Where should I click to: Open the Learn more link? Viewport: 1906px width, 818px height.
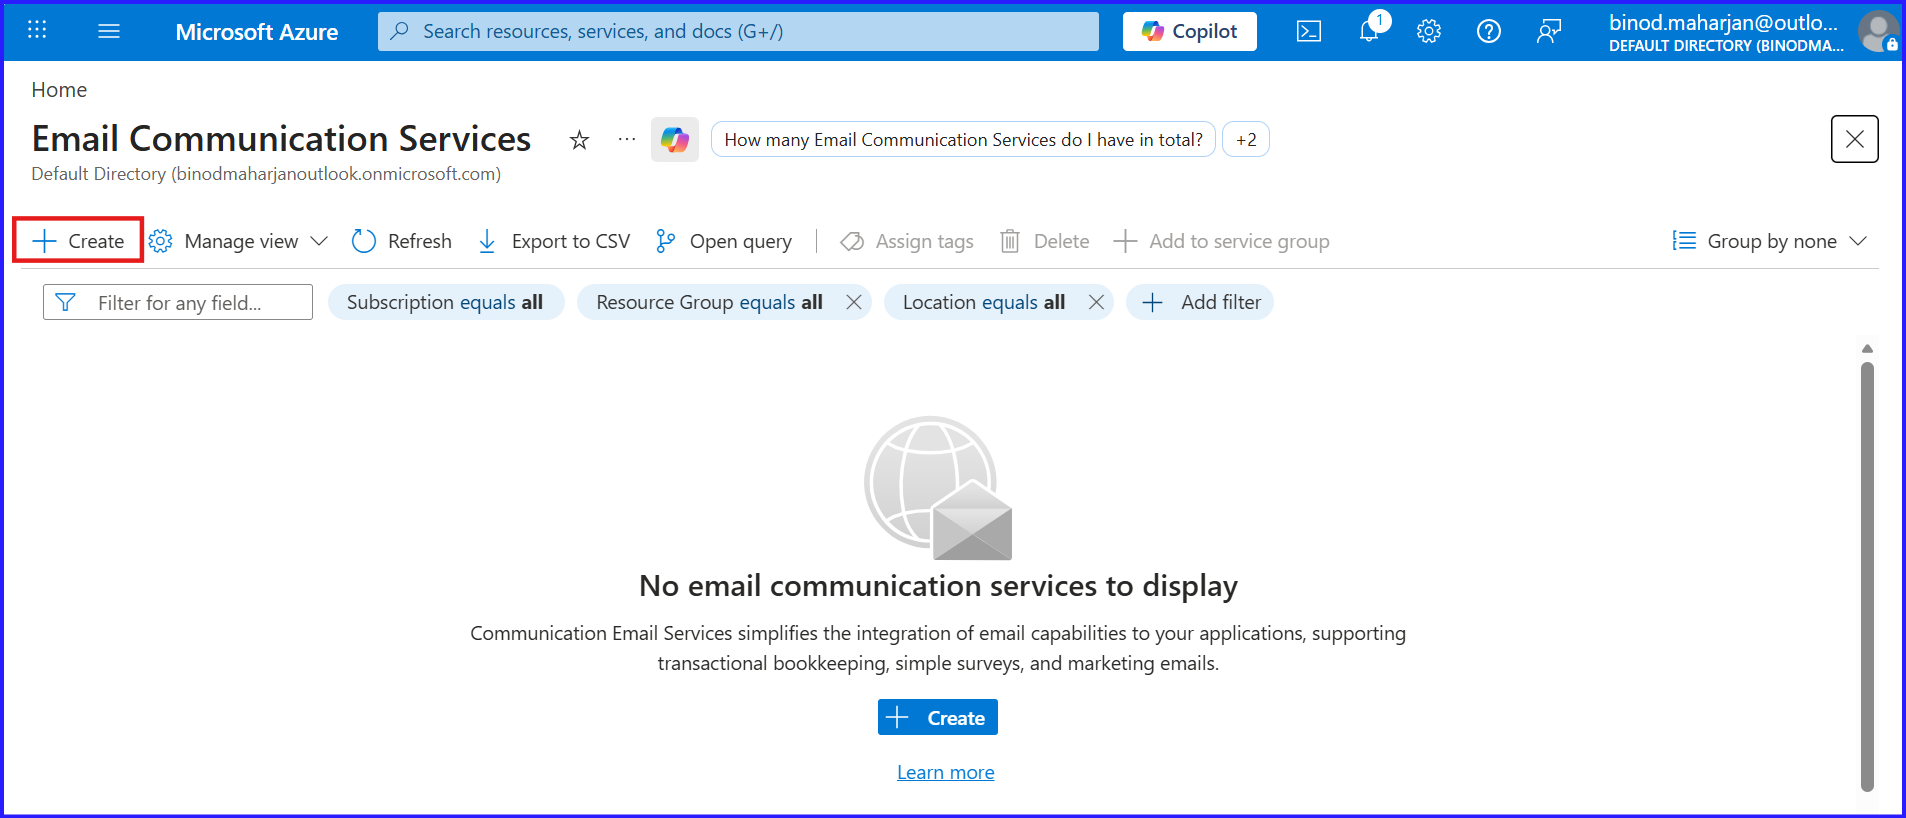(946, 772)
